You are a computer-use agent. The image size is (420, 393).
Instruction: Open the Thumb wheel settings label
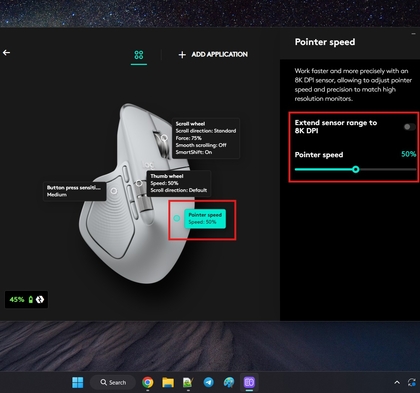coord(179,183)
